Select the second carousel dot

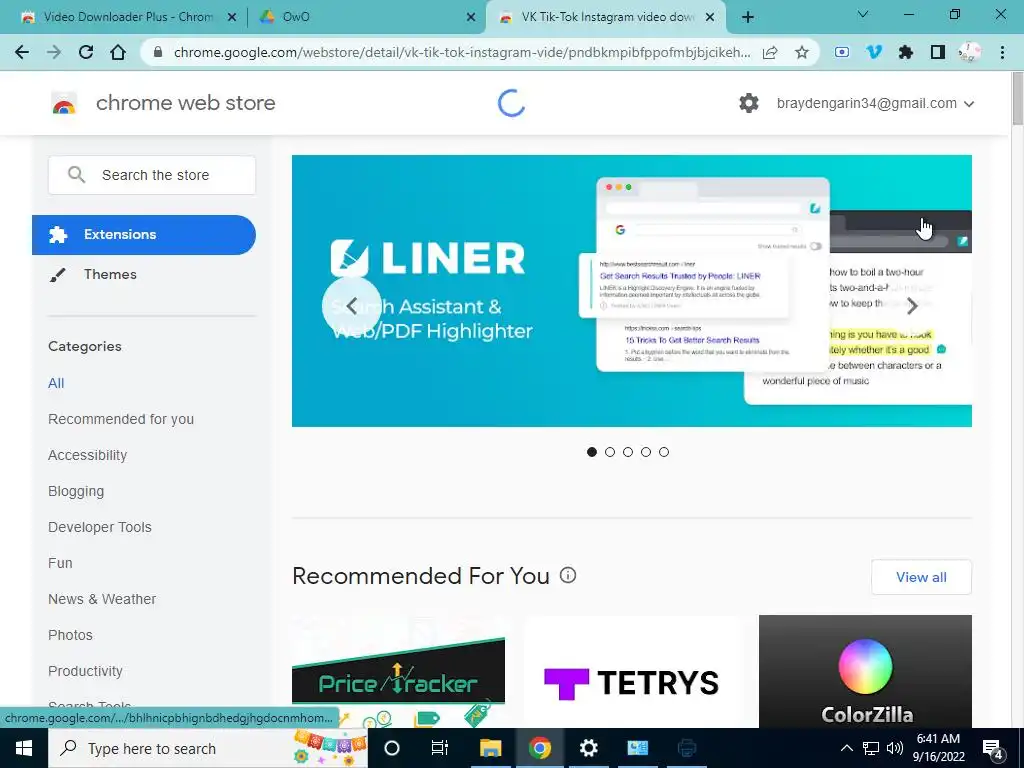coord(610,452)
